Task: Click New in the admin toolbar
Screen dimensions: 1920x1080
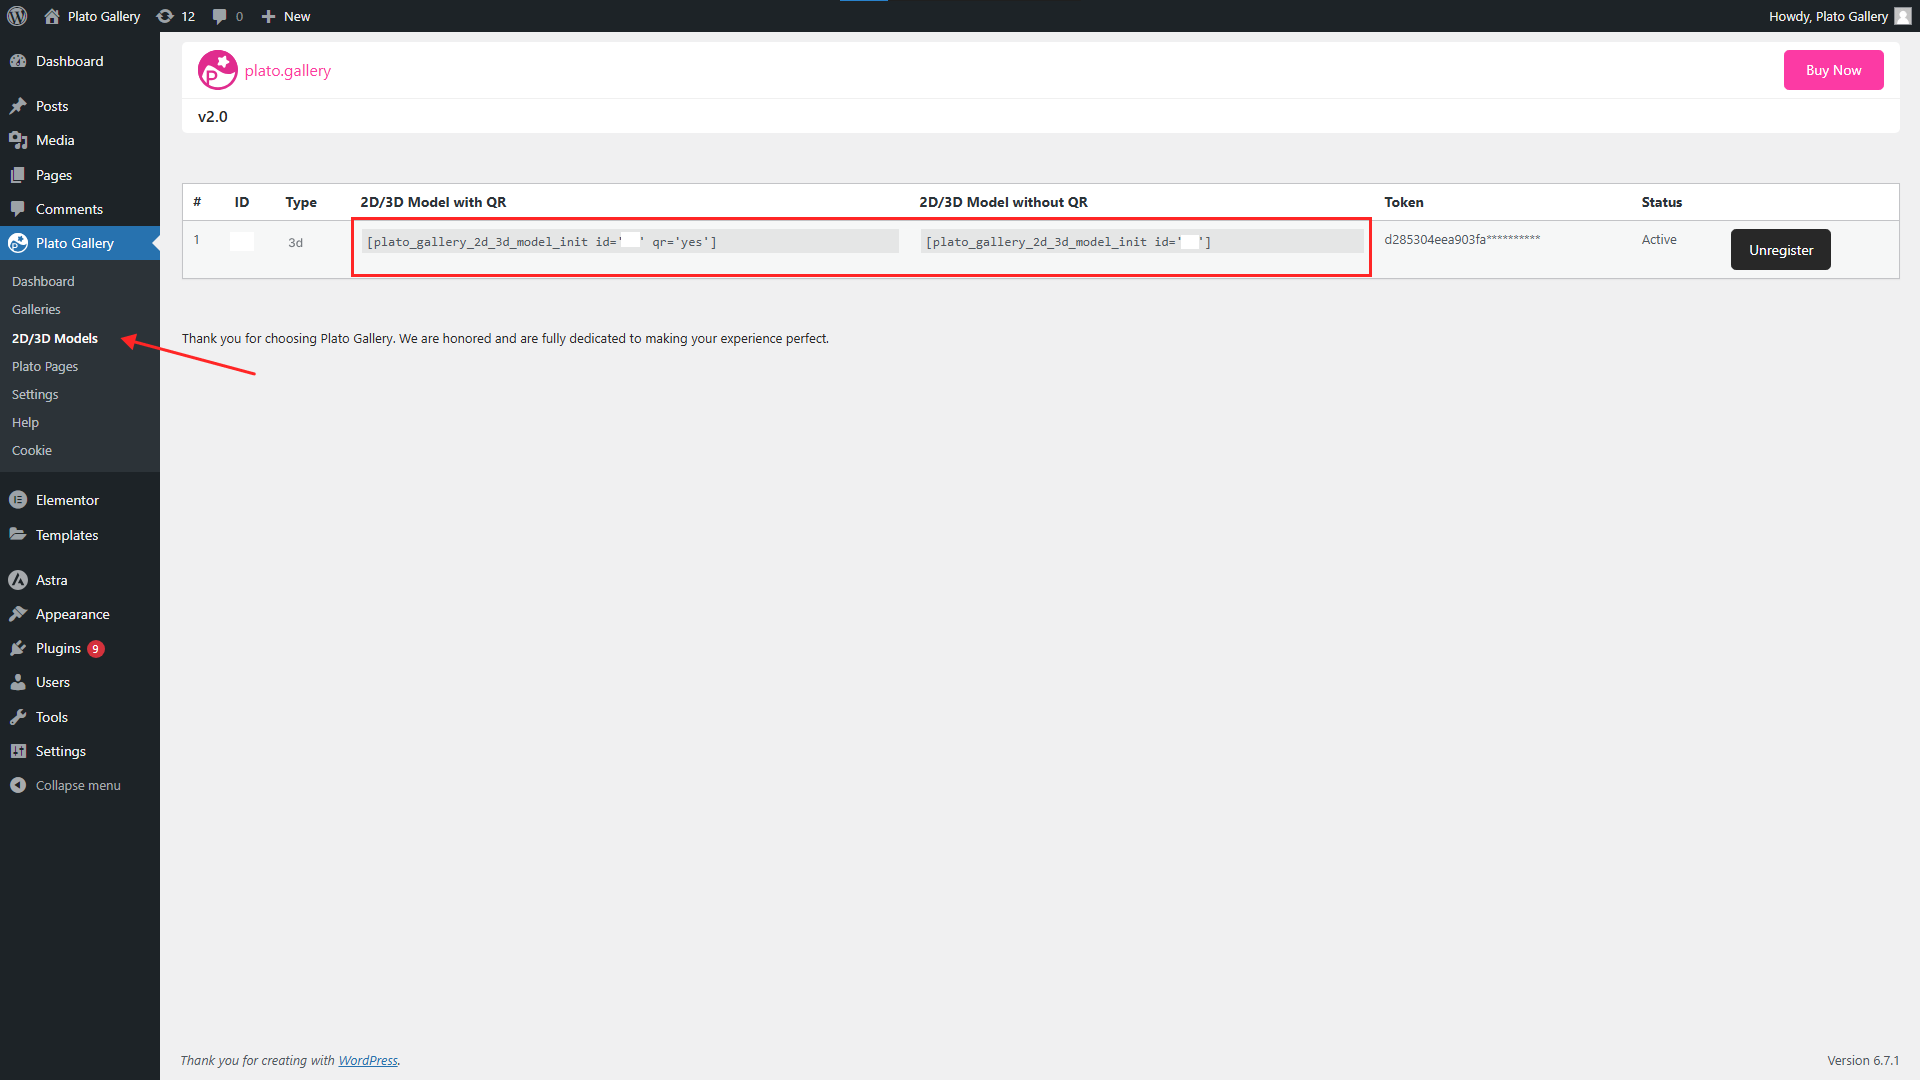Action: coord(285,16)
